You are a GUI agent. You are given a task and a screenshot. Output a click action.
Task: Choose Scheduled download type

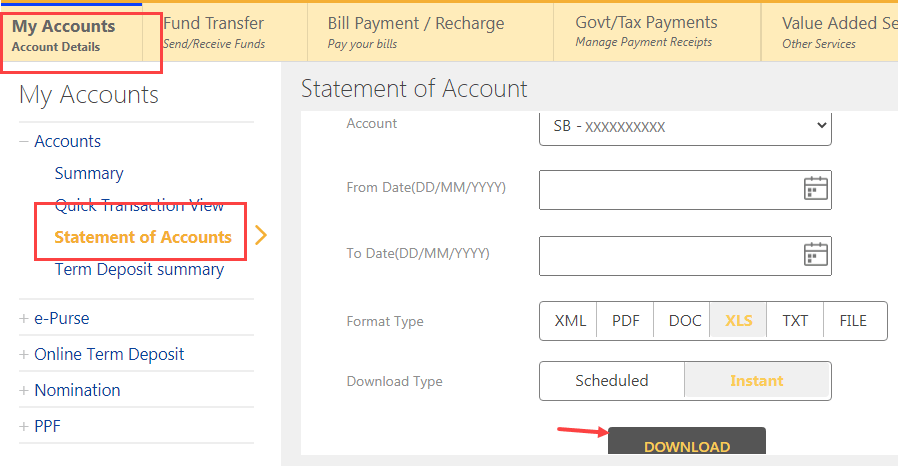pos(612,381)
